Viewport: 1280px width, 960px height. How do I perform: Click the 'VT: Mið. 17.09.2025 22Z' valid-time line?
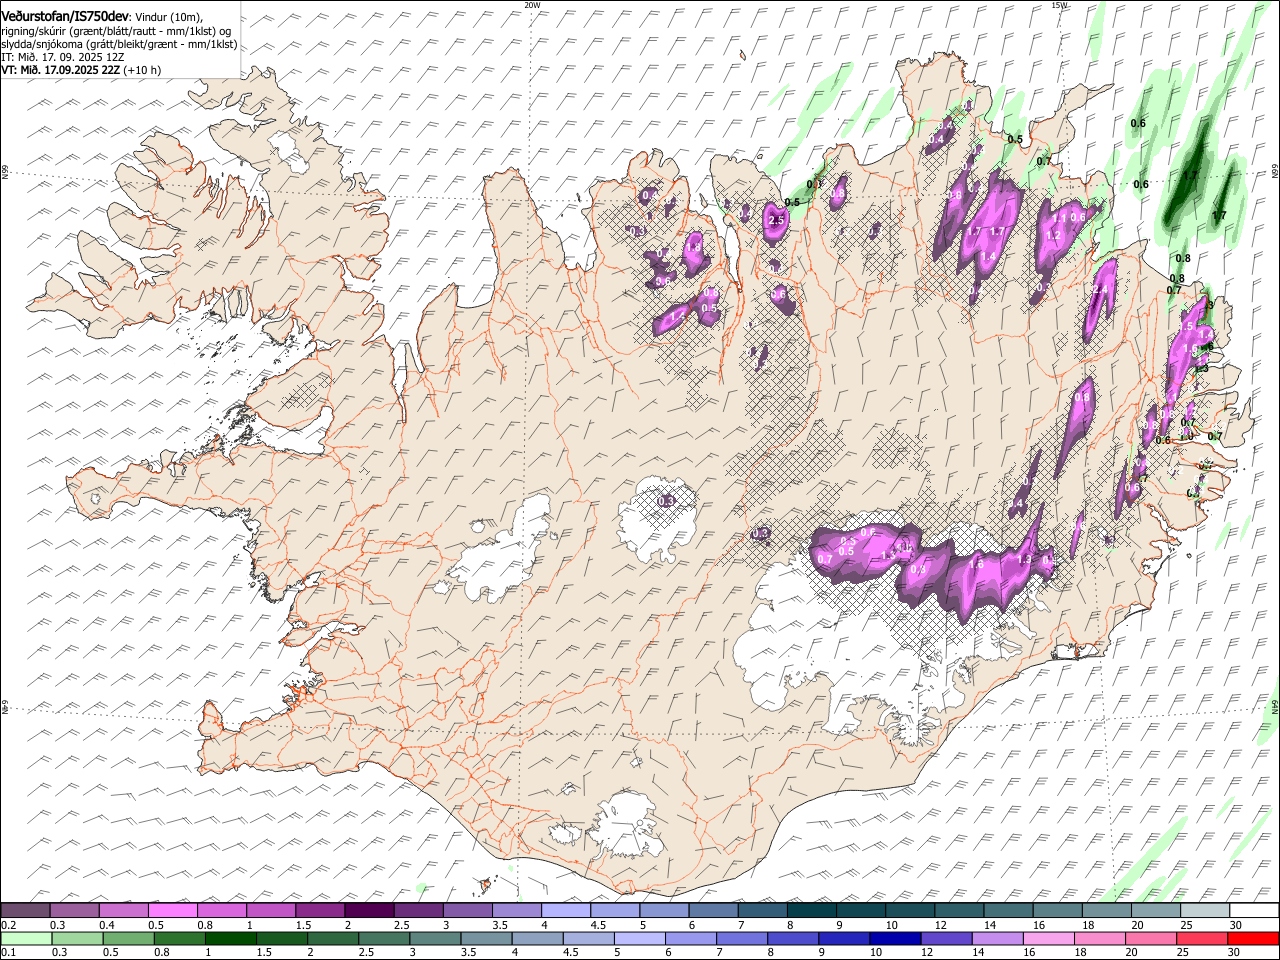pyautogui.click(x=81, y=70)
